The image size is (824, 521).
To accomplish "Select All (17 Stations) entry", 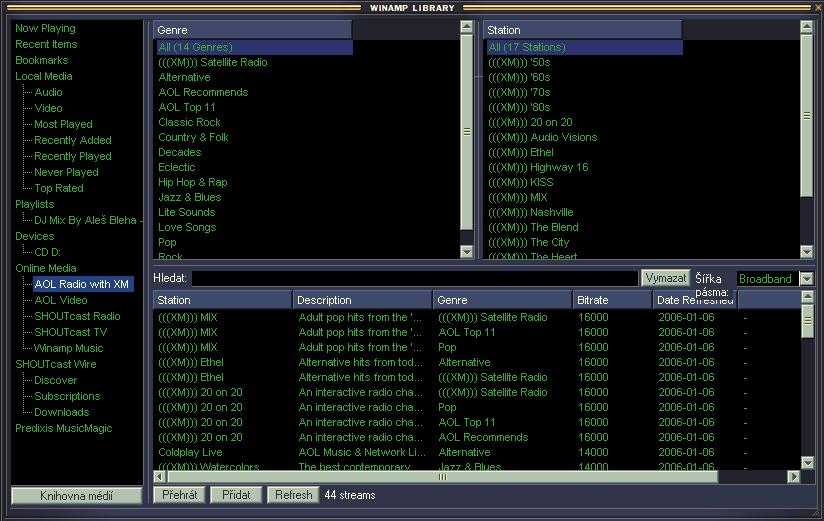I will [x=585, y=47].
